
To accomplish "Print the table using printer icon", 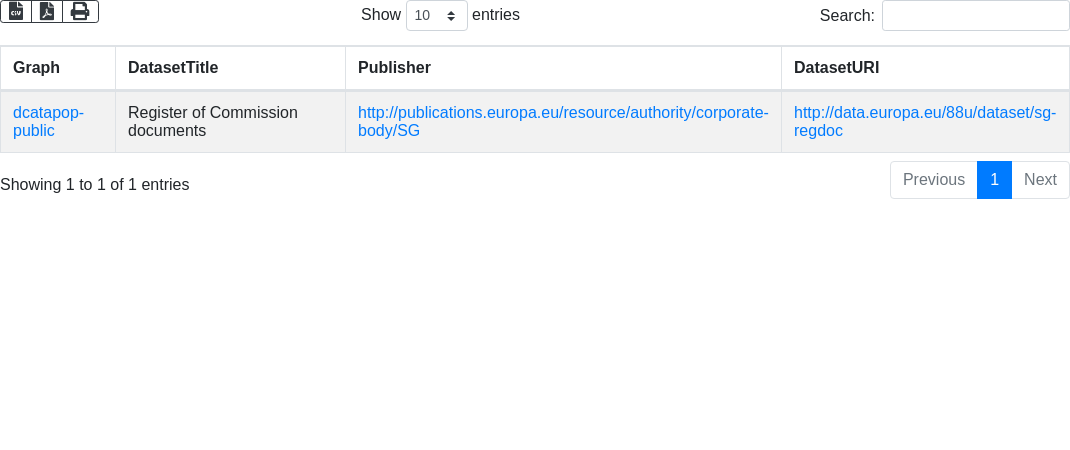I will (x=80, y=11).
